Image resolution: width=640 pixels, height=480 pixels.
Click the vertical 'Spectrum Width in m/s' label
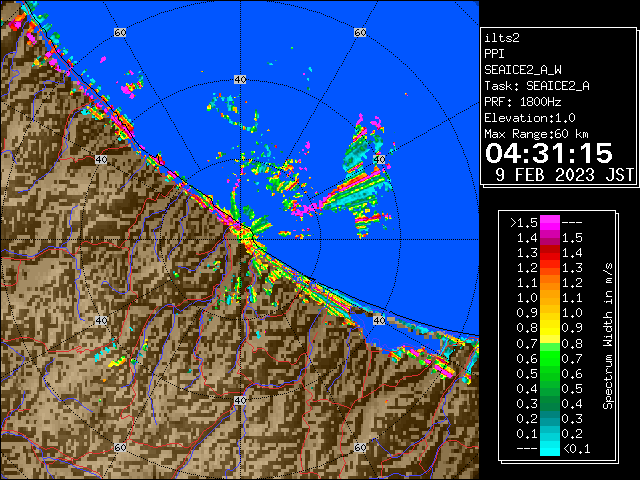click(x=608, y=336)
